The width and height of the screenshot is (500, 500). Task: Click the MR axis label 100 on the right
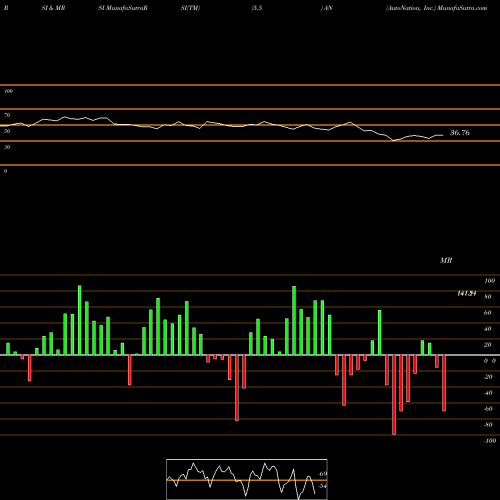point(490,281)
